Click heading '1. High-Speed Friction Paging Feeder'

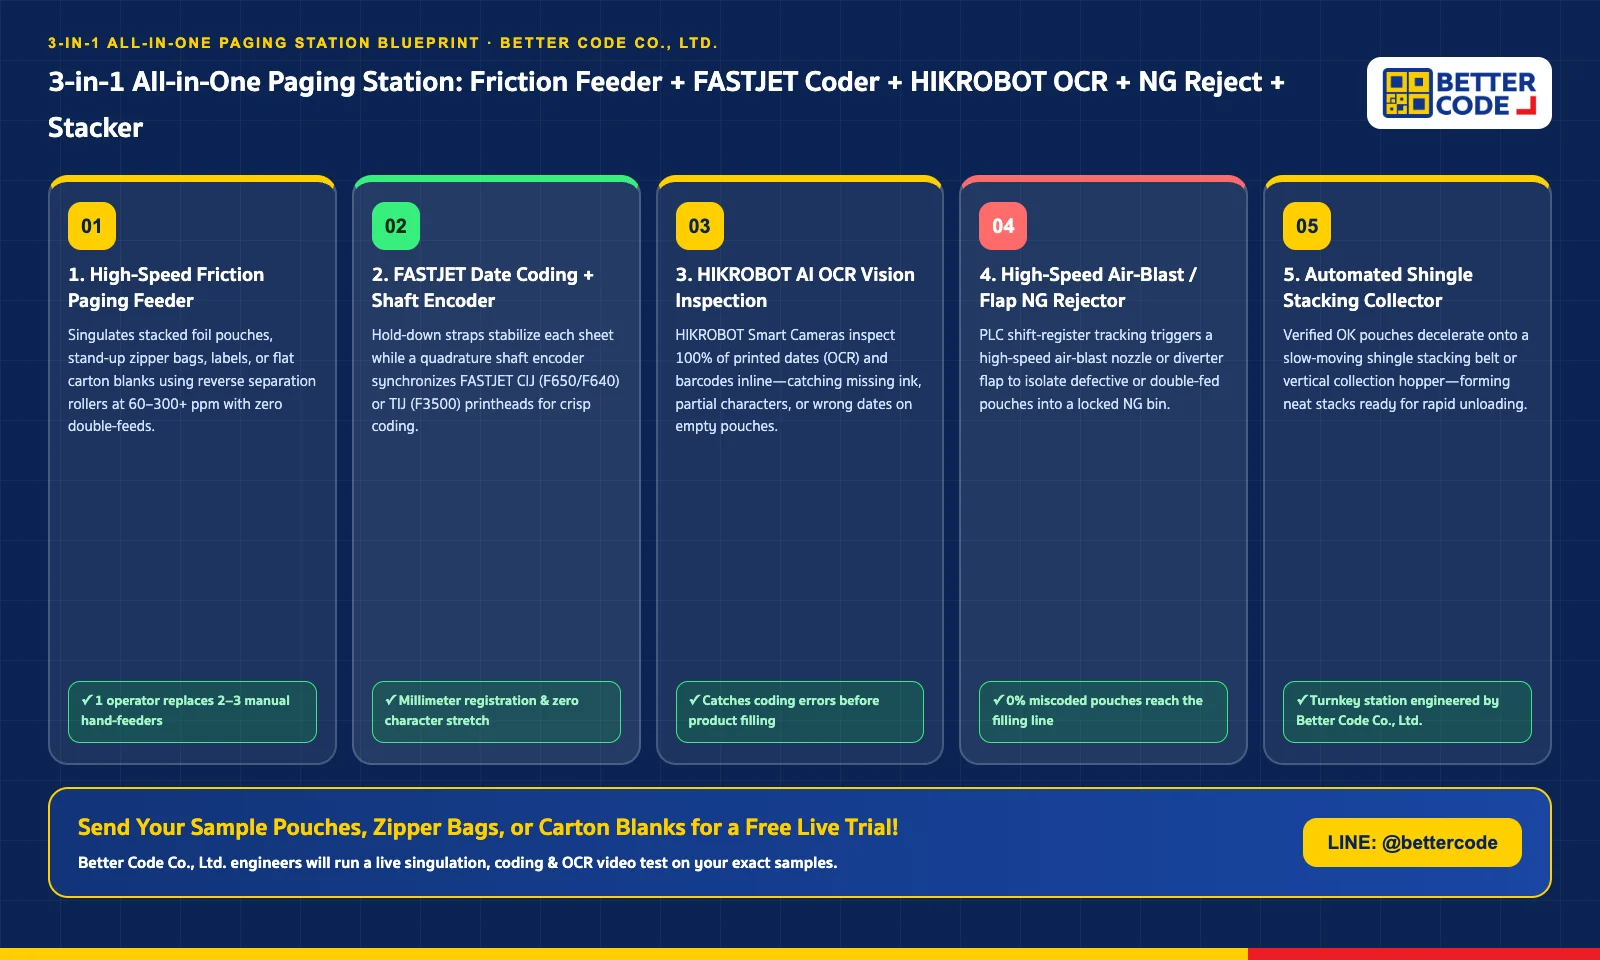166,287
